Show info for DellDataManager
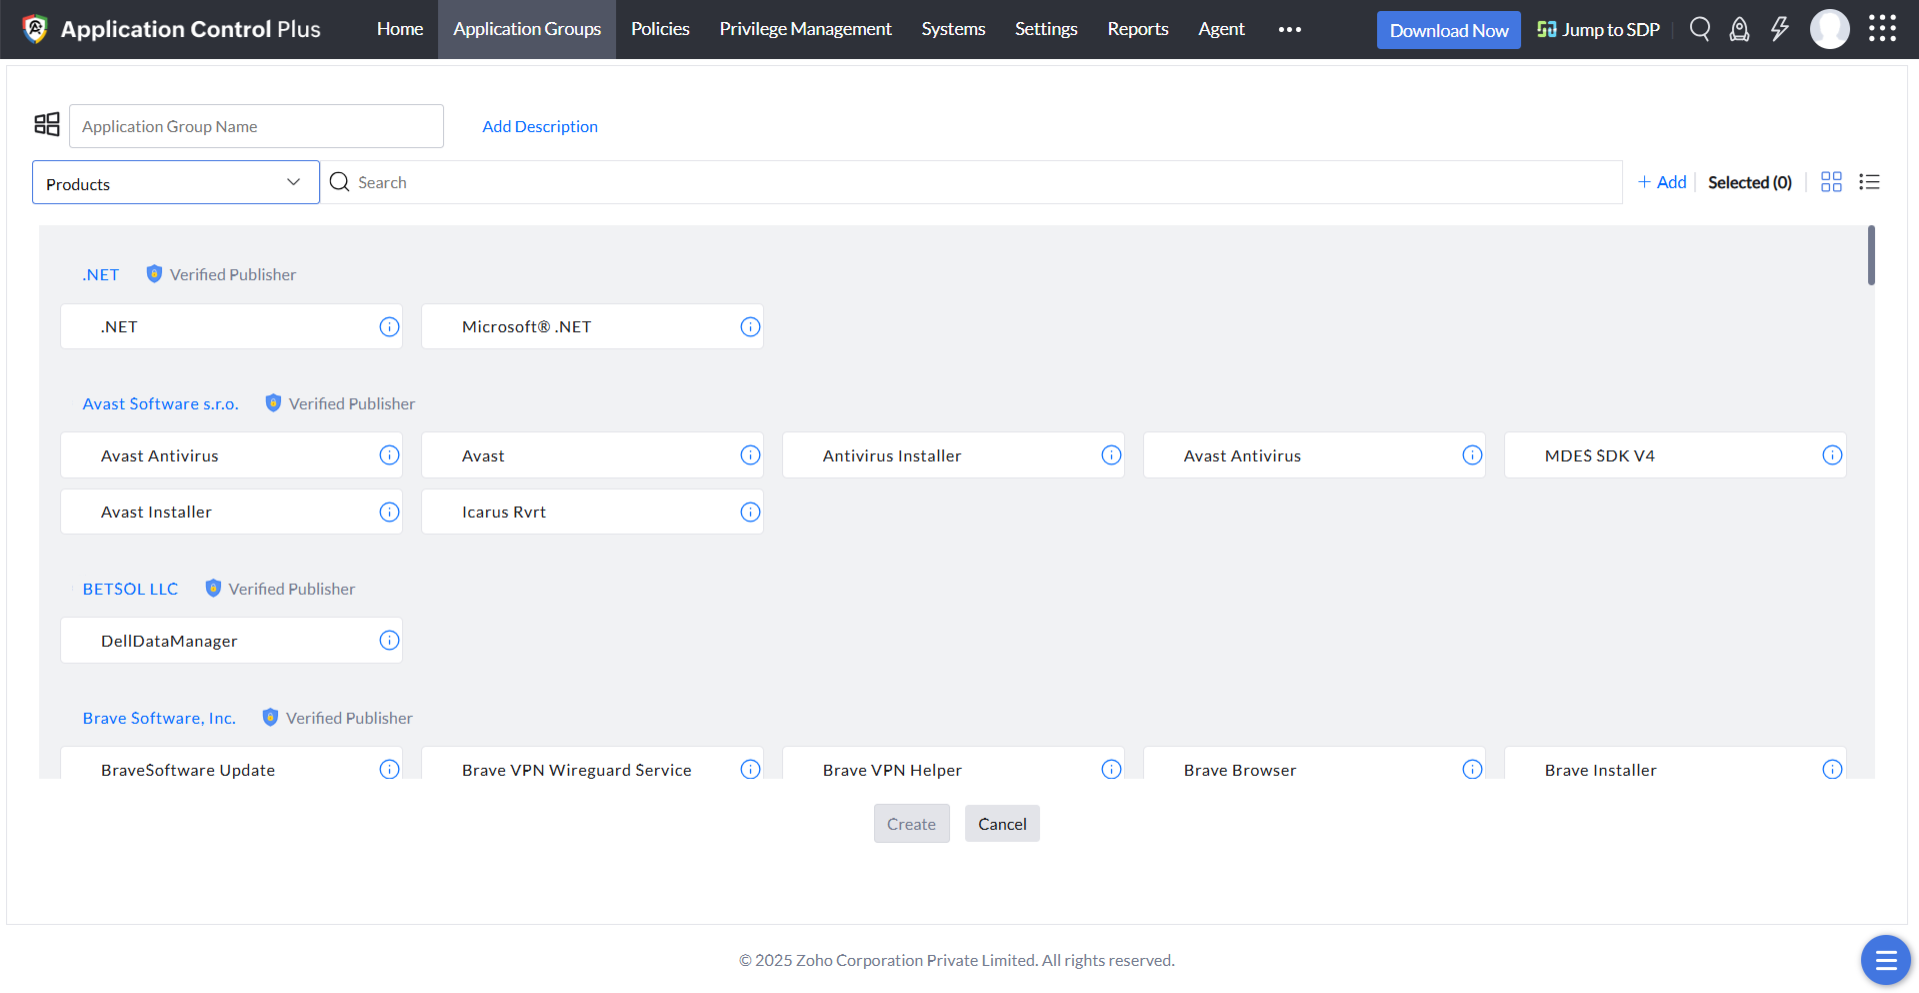This screenshot has height=993, width=1919. [389, 640]
